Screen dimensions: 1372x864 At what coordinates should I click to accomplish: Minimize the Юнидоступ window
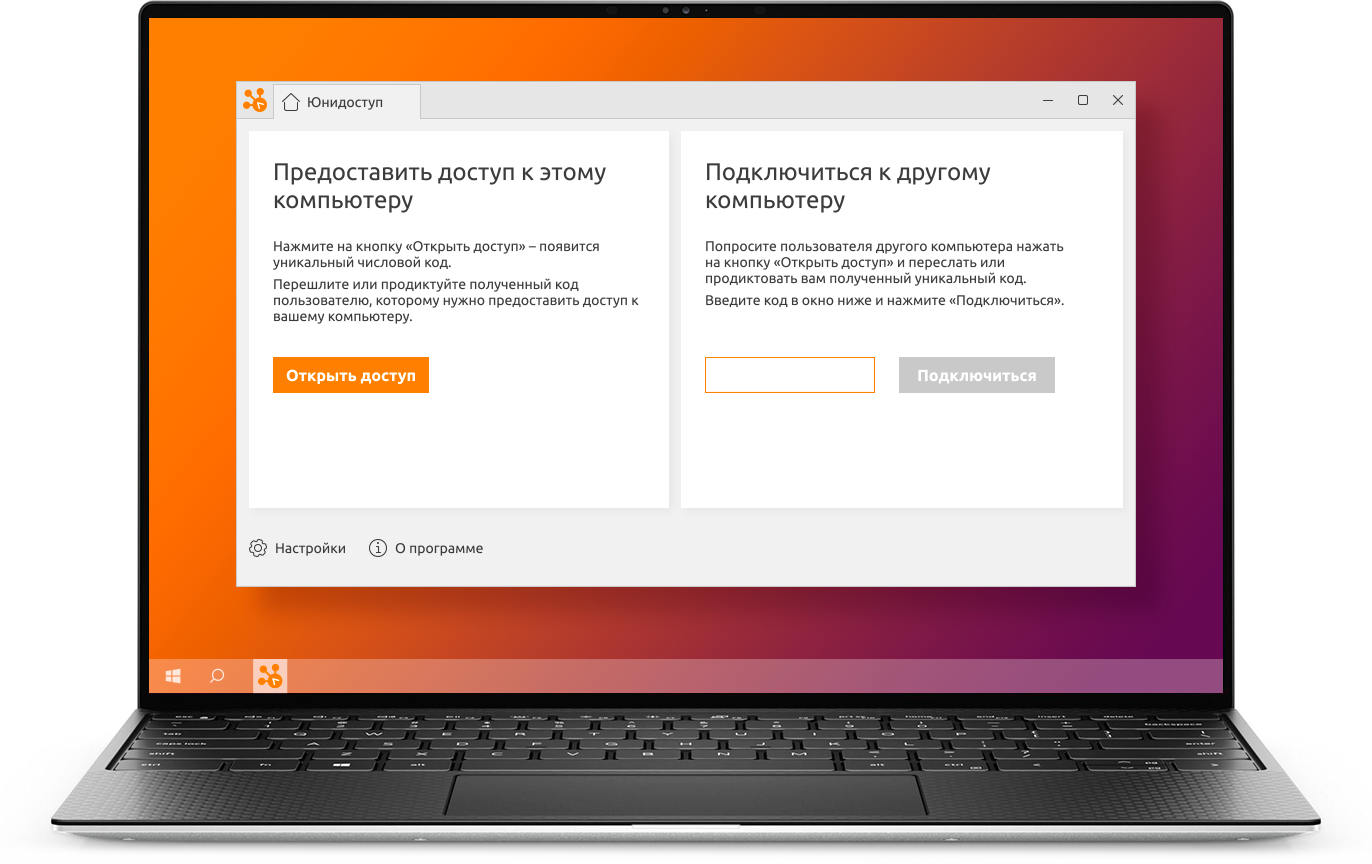(1048, 100)
